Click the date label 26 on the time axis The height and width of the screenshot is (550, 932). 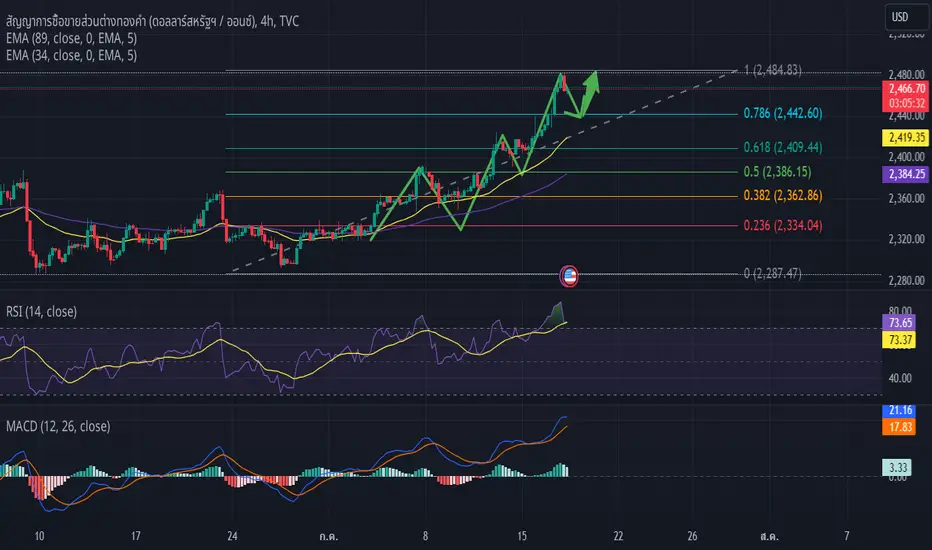pyautogui.click(x=692, y=536)
